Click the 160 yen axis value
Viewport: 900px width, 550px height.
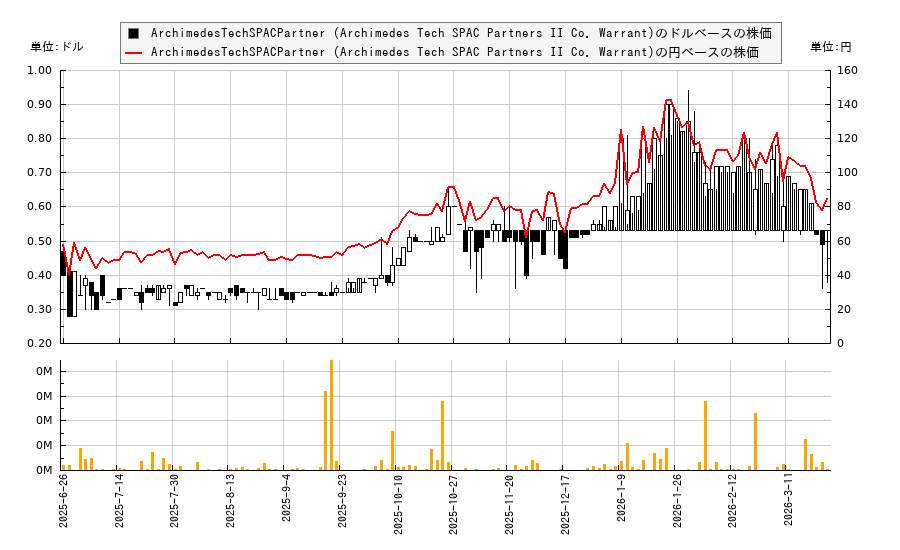click(848, 70)
